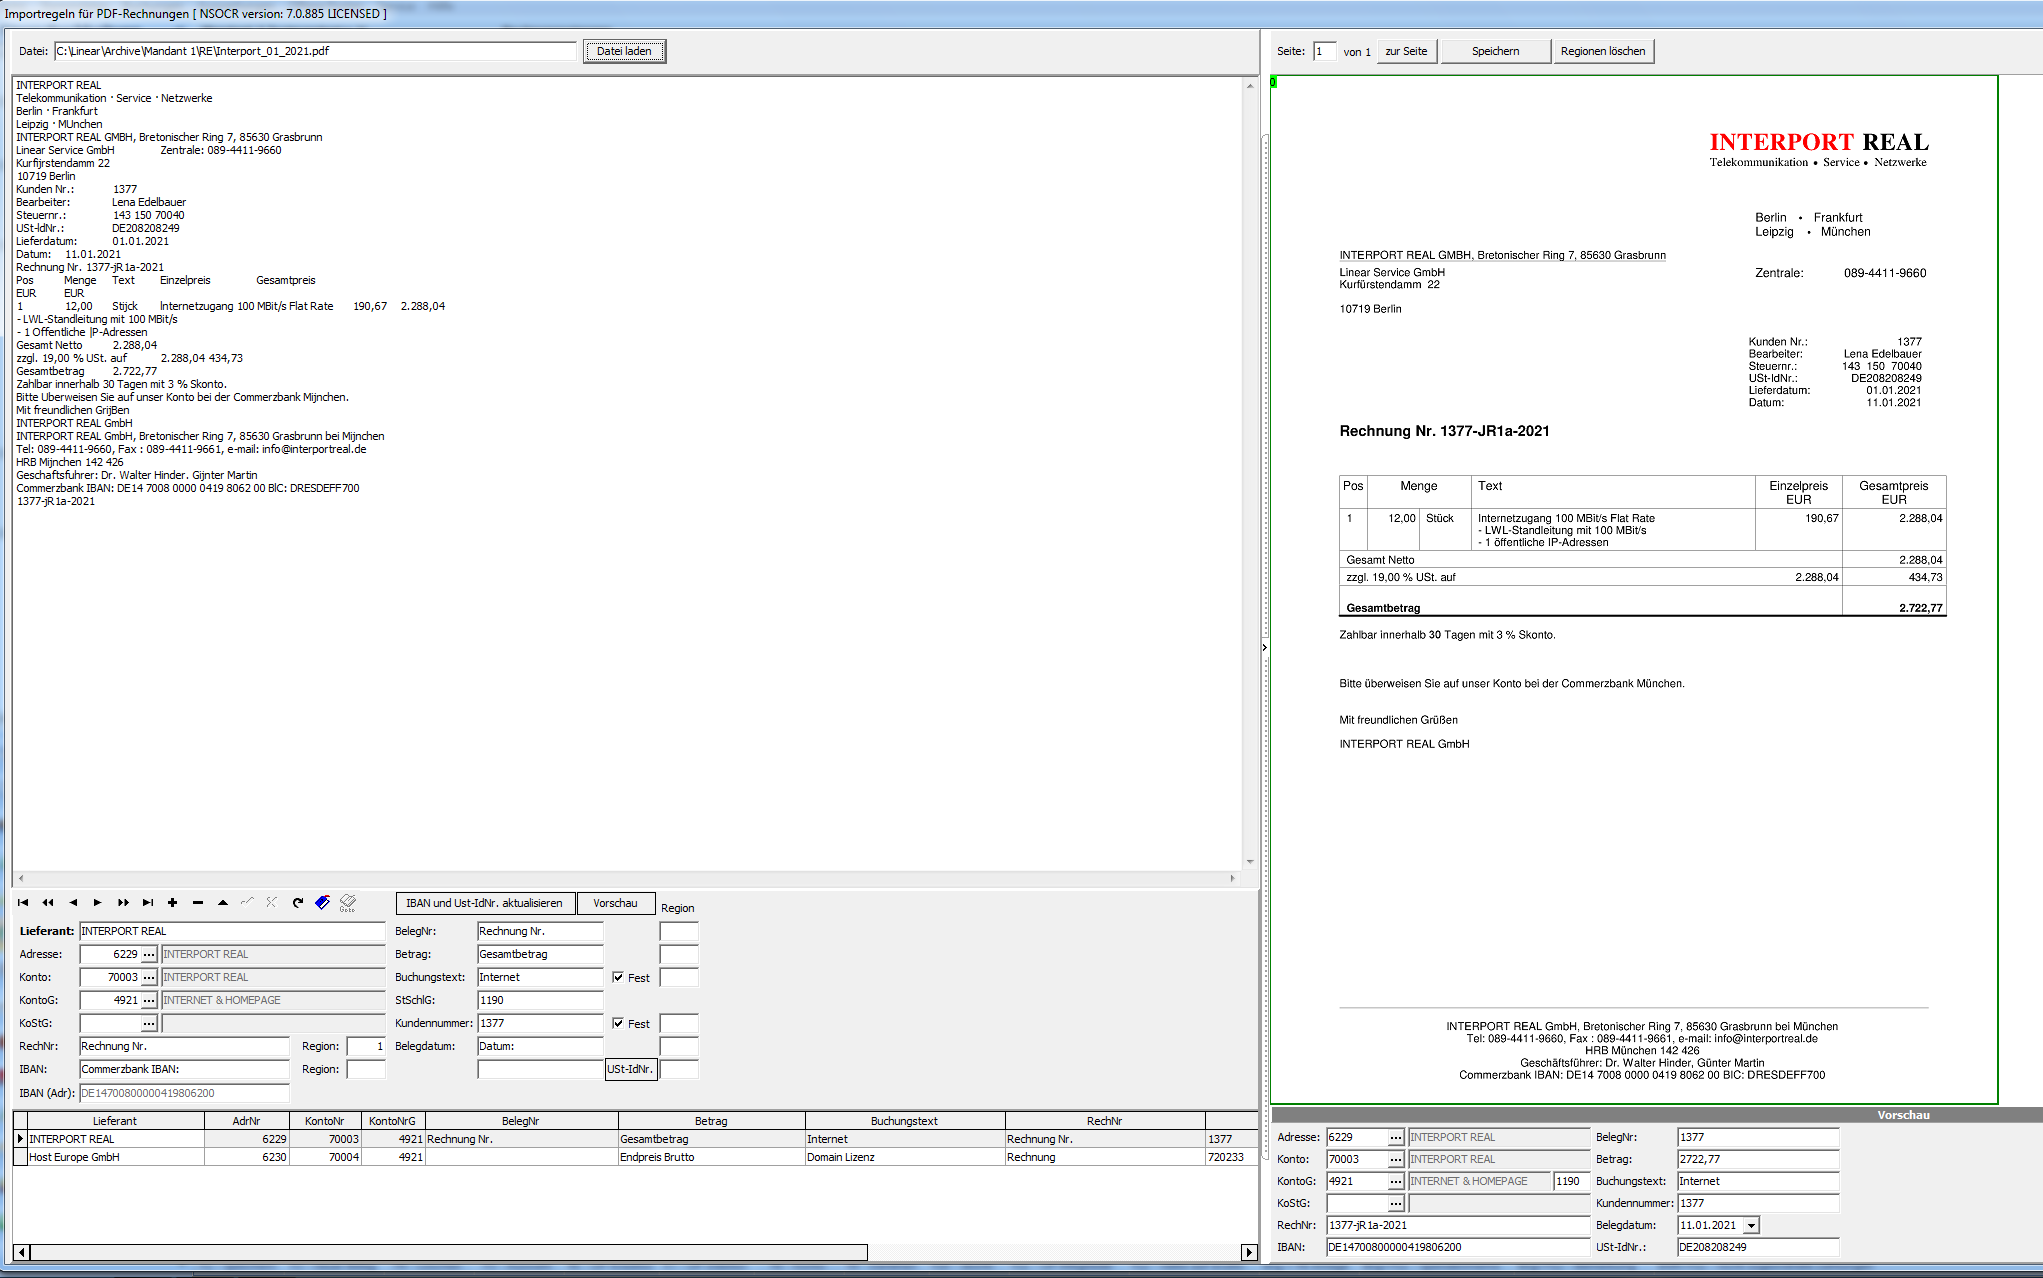Delete the current record with the minus icon

(198, 902)
